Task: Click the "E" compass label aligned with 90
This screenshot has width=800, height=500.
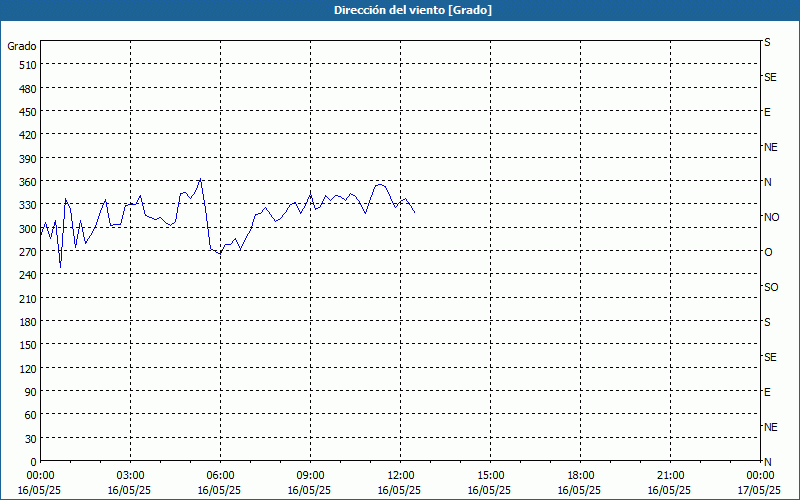Action: 767,392
